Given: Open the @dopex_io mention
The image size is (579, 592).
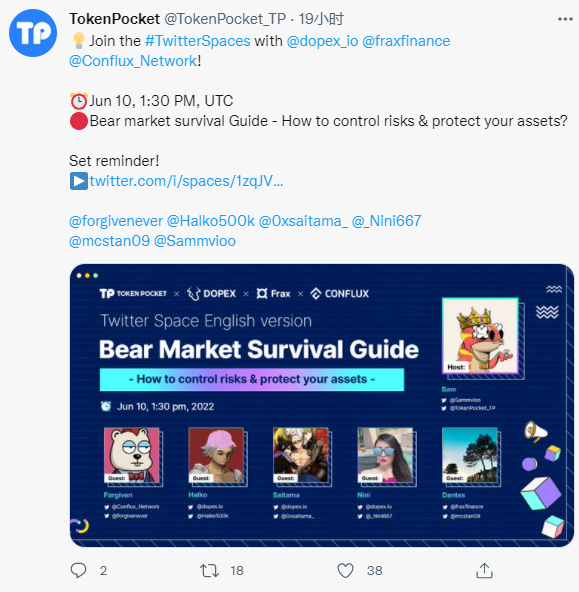Looking at the screenshot, I should (322, 41).
